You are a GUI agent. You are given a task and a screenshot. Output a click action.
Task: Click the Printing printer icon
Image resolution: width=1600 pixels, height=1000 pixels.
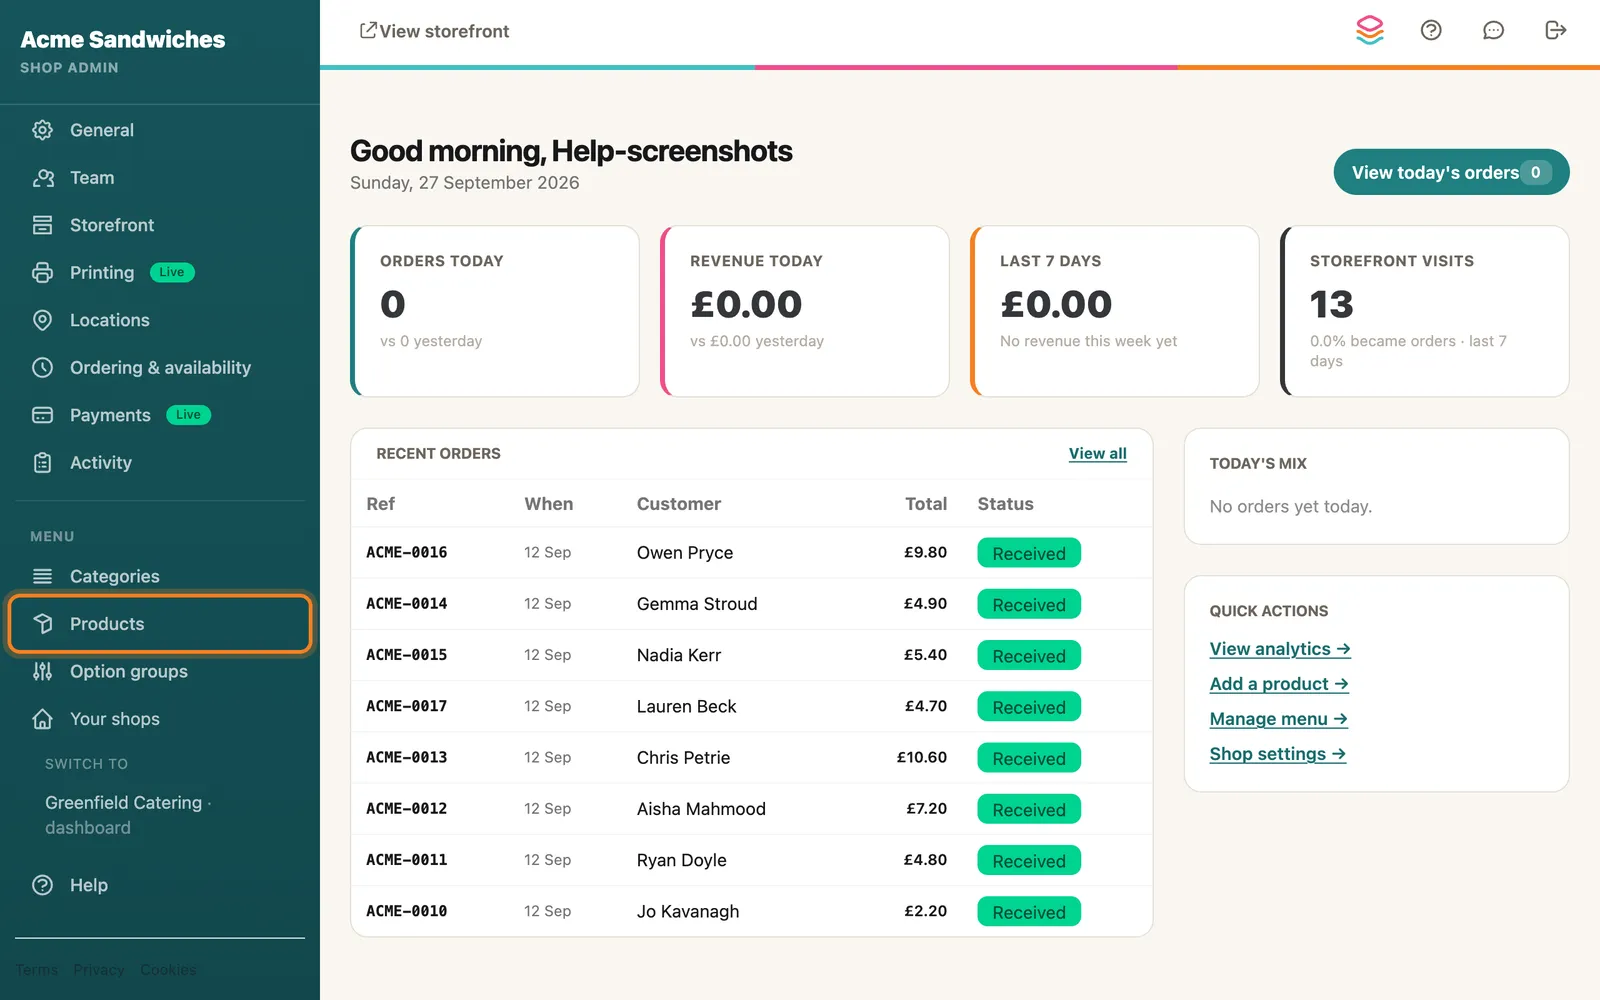42,273
